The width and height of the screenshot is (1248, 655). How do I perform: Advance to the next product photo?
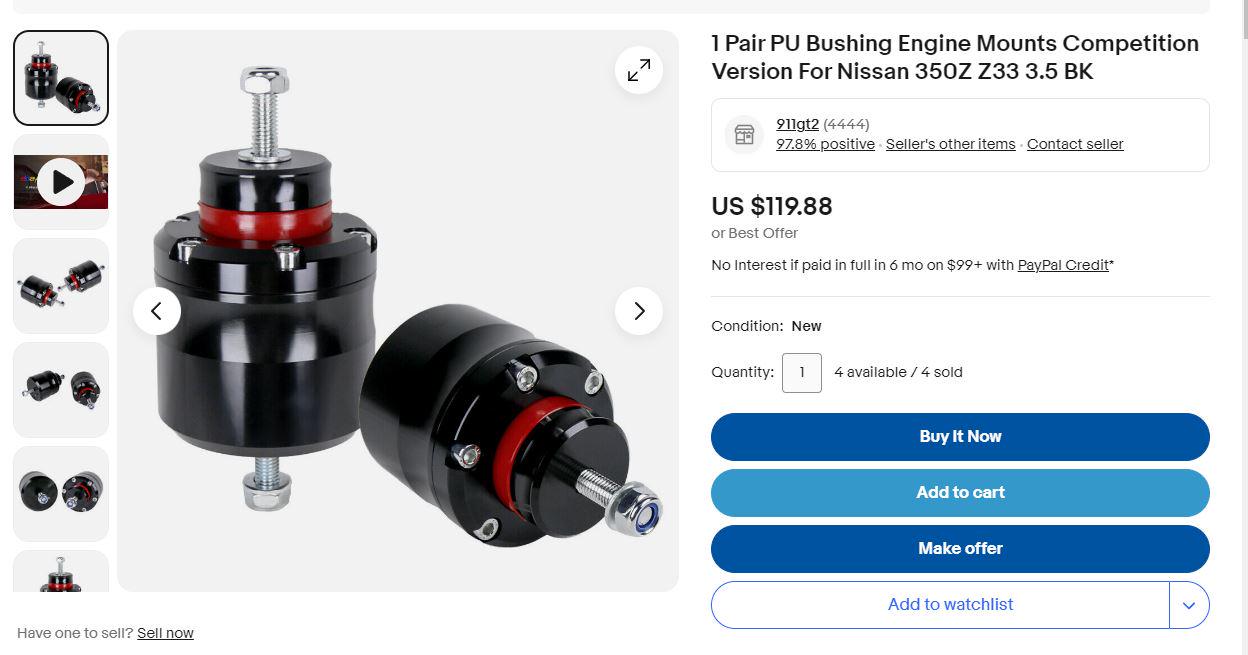(x=639, y=311)
